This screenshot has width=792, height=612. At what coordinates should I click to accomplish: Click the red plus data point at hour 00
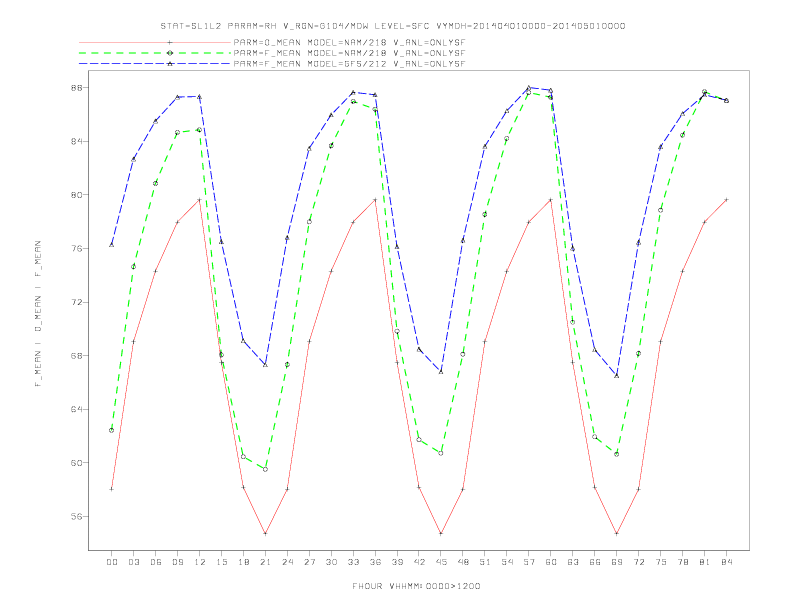pos(112,489)
